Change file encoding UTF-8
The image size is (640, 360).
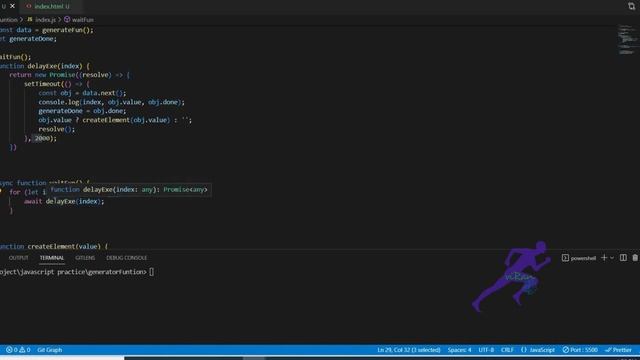point(486,350)
